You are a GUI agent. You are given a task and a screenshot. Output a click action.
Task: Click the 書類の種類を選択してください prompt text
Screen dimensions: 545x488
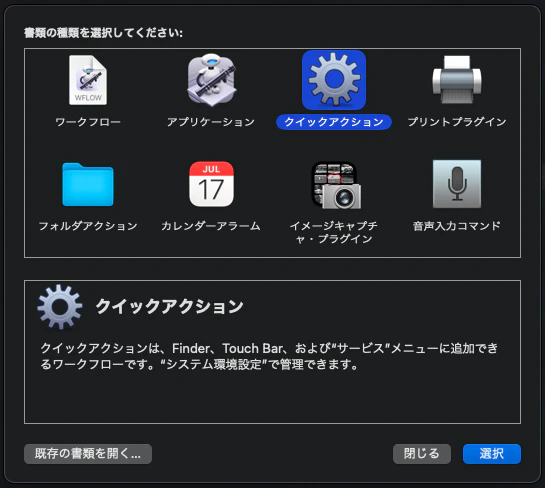[103, 33]
